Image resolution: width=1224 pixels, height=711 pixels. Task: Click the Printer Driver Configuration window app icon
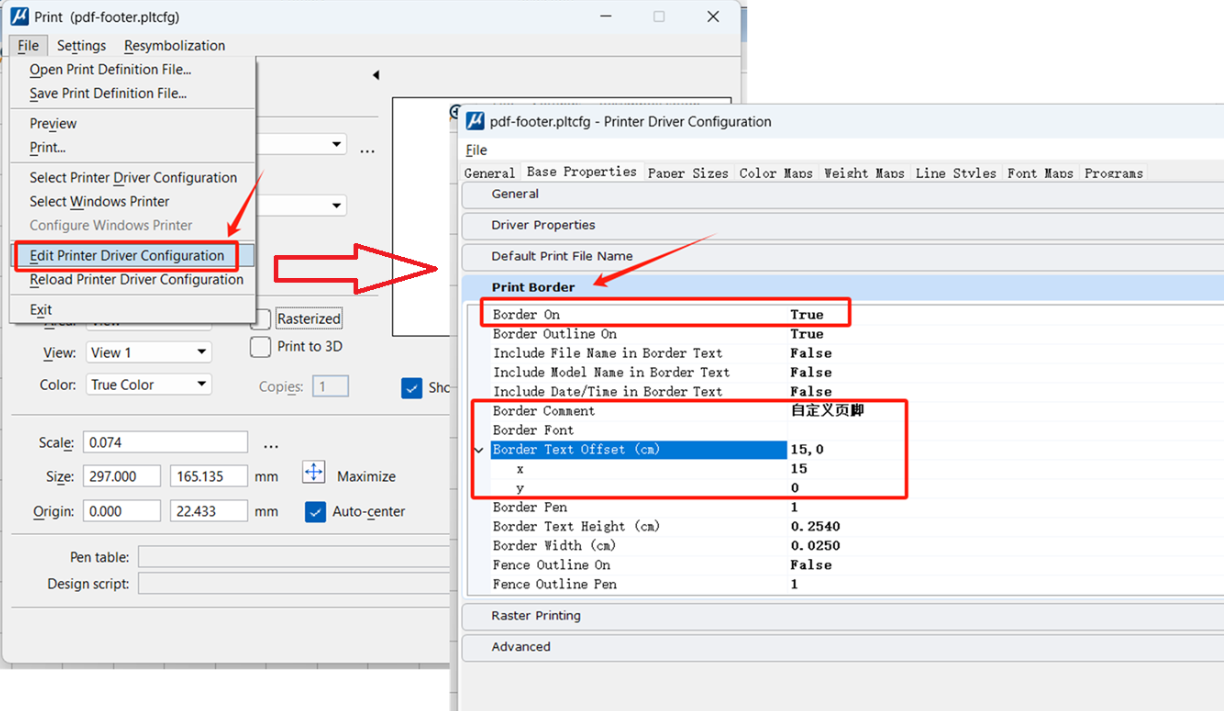coord(476,121)
